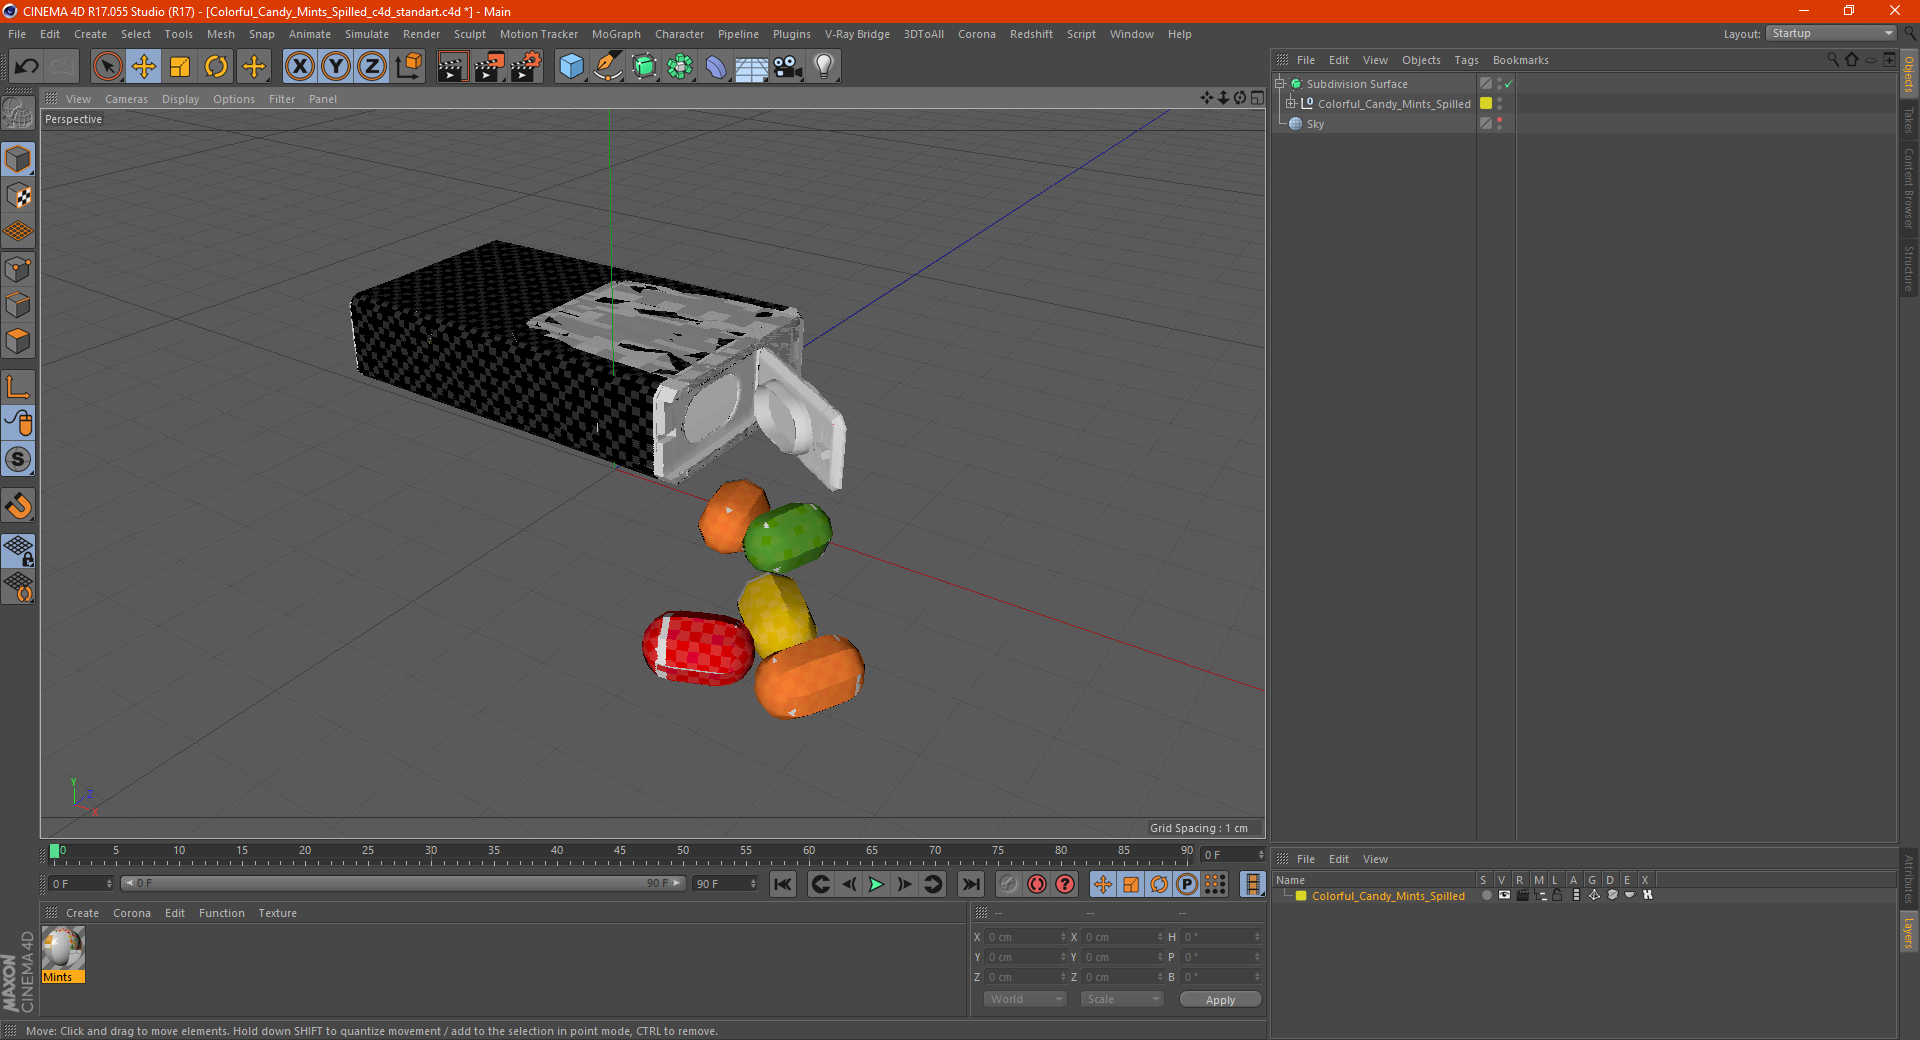Click current frame 0 F input field
This screenshot has height=1040, width=1920.
coord(80,884)
